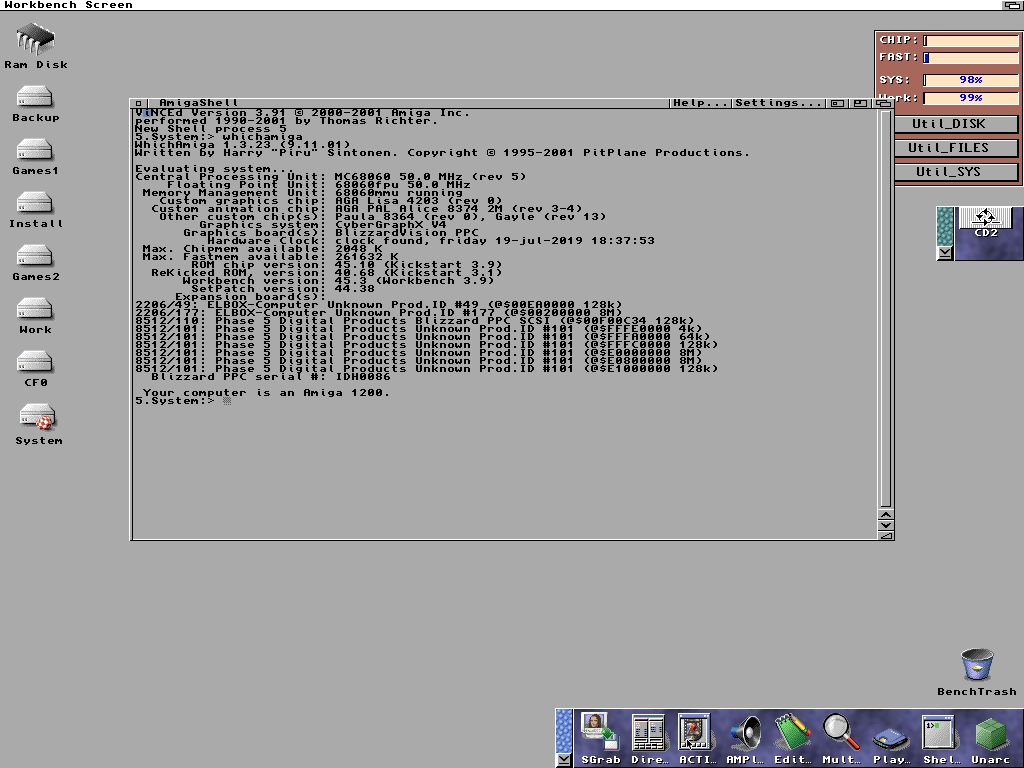The width and height of the screenshot is (1024, 768).
Task: Toggle the bottom dock's arrow gadget
Action: (x=564, y=760)
